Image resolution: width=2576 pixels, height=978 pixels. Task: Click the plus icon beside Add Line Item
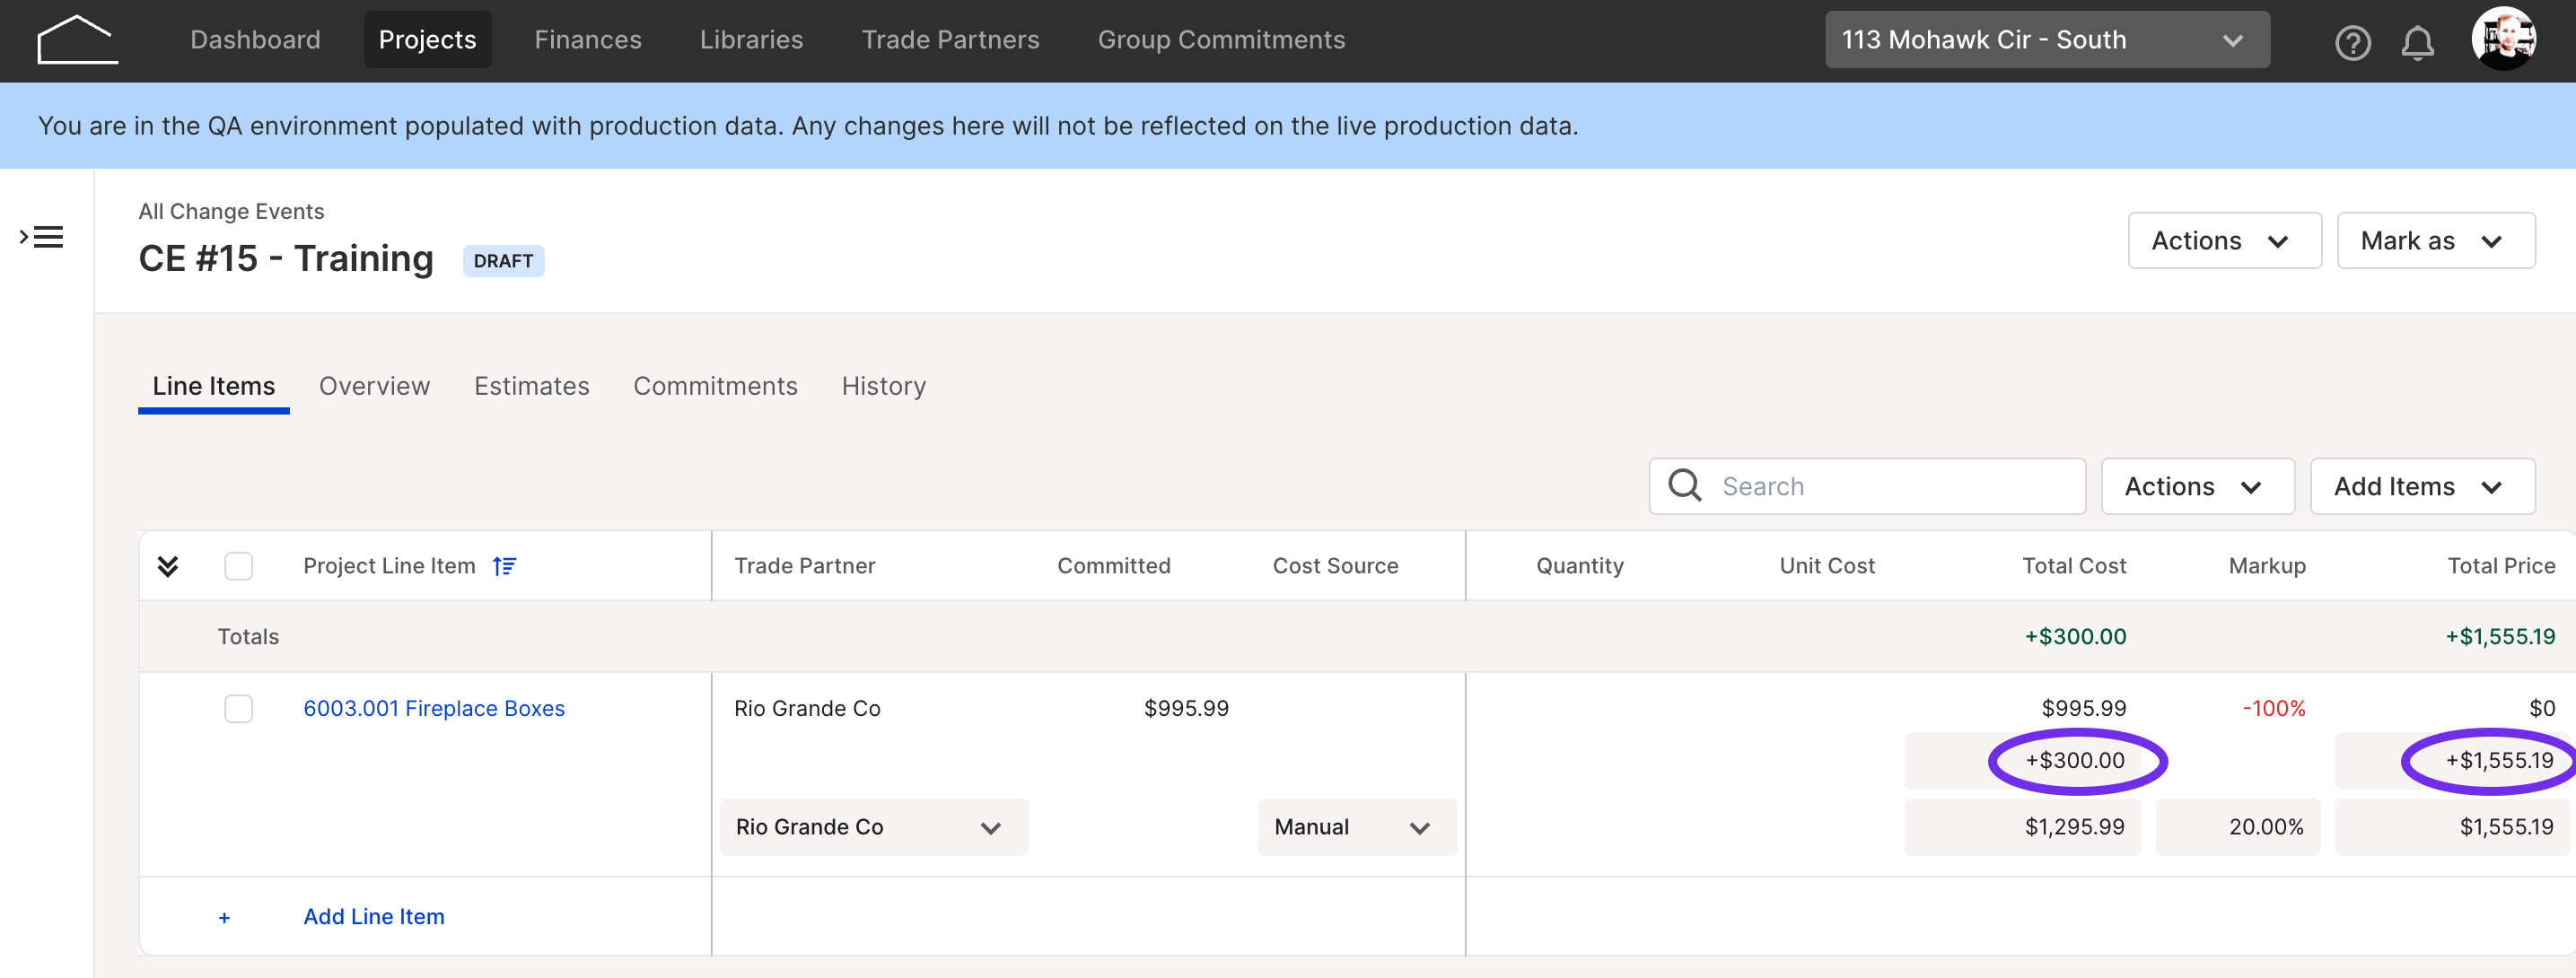pyautogui.click(x=224, y=917)
